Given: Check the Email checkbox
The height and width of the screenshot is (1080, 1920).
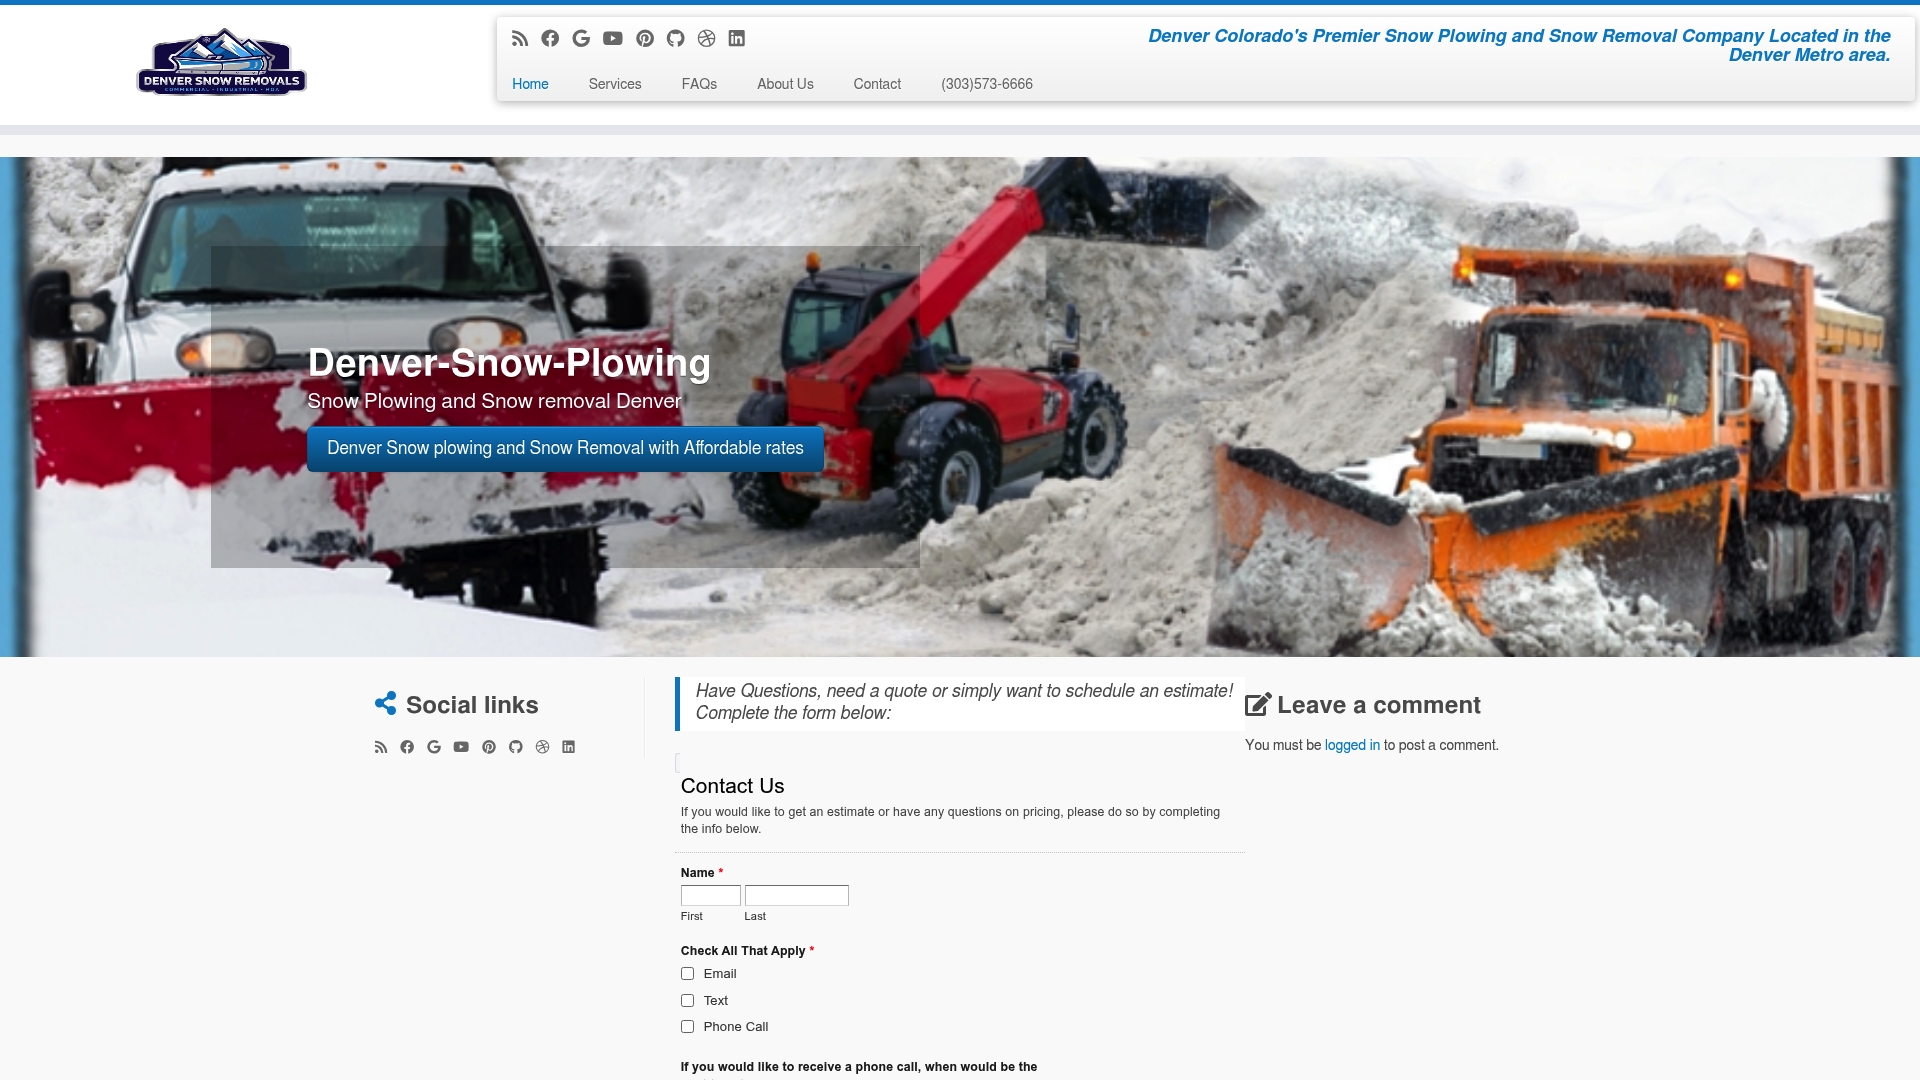Looking at the screenshot, I should tap(687, 974).
